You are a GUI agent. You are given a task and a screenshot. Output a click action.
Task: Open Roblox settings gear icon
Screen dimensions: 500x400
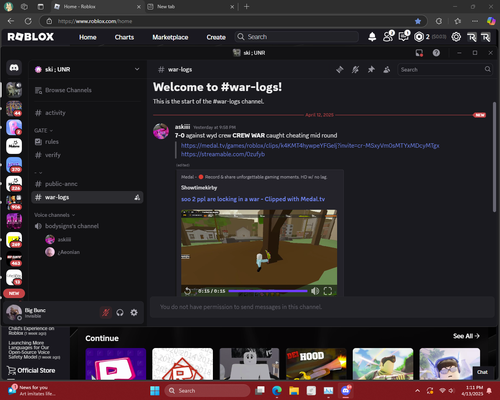[x=456, y=37]
